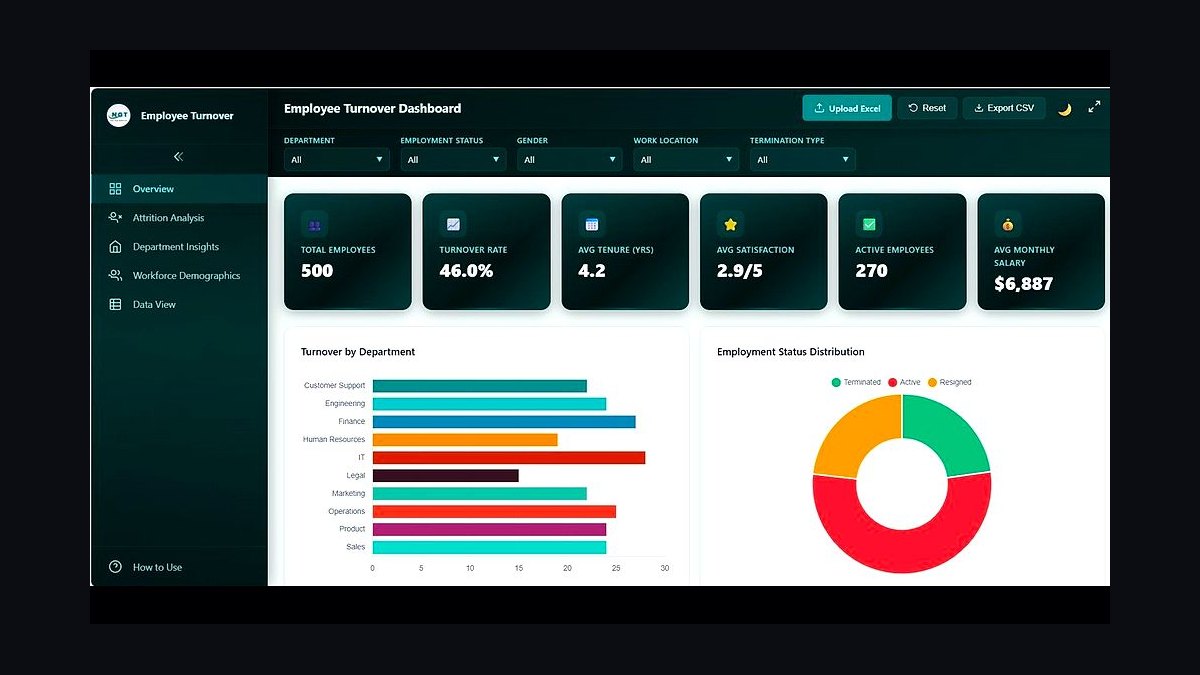Image resolution: width=1200 pixels, height=675 pixels.
Task: Open the Employment Status dropdown
Action: (453, 160)
